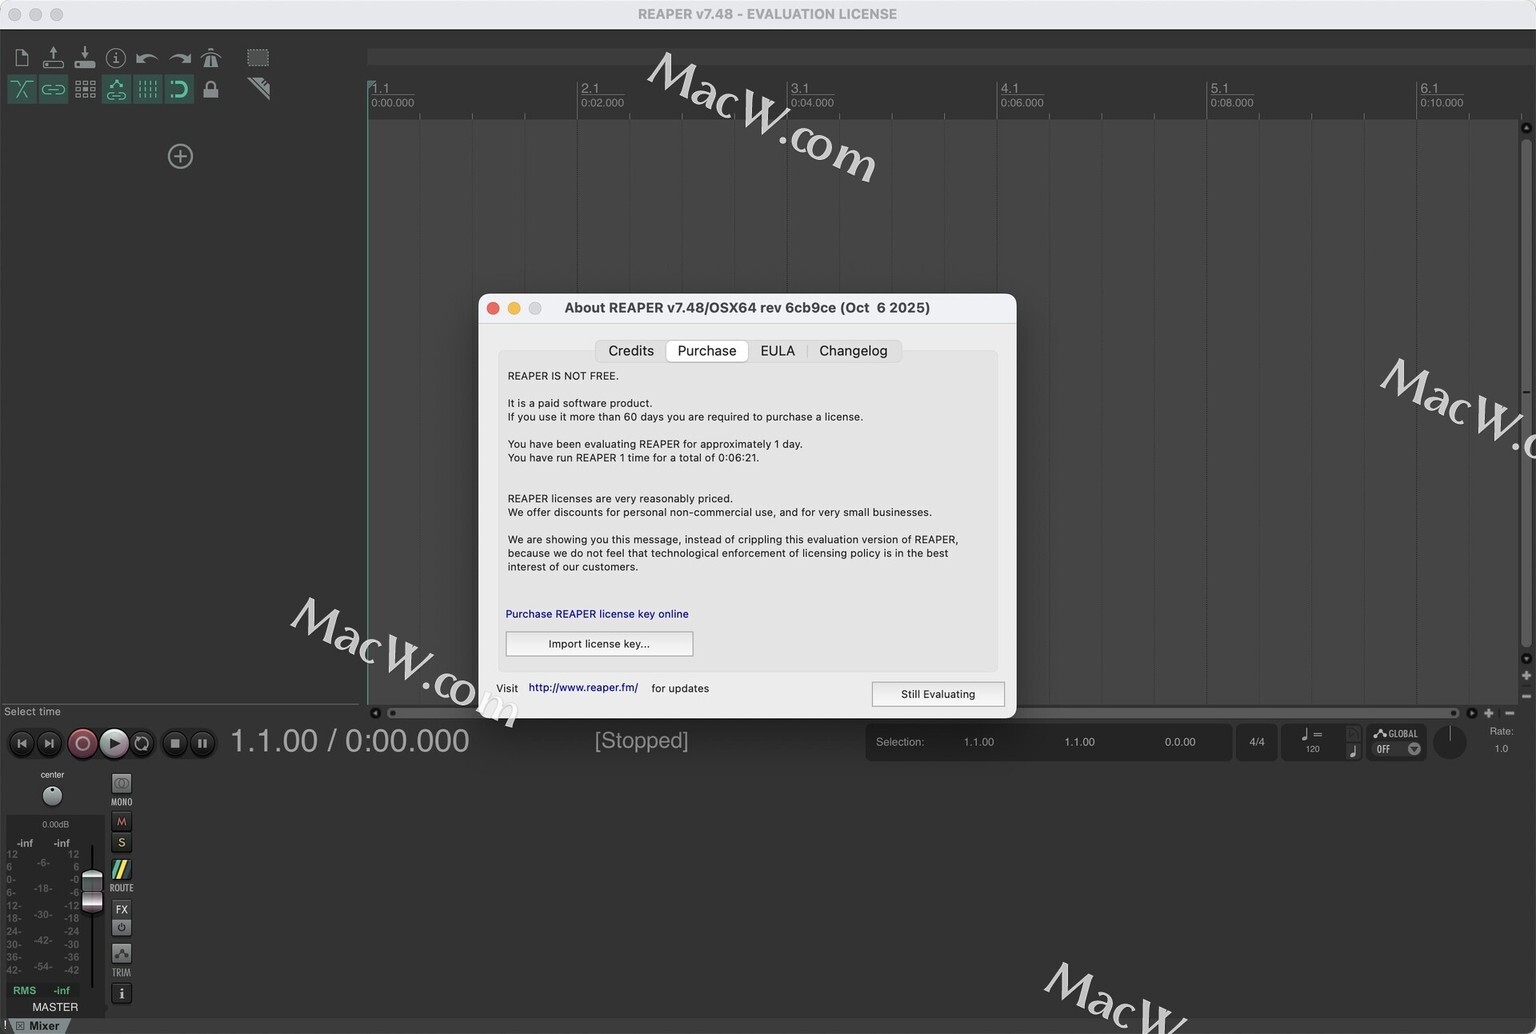Click the Import license key button
This screenshot has width=1536, height=1034.
click(599, 644)
